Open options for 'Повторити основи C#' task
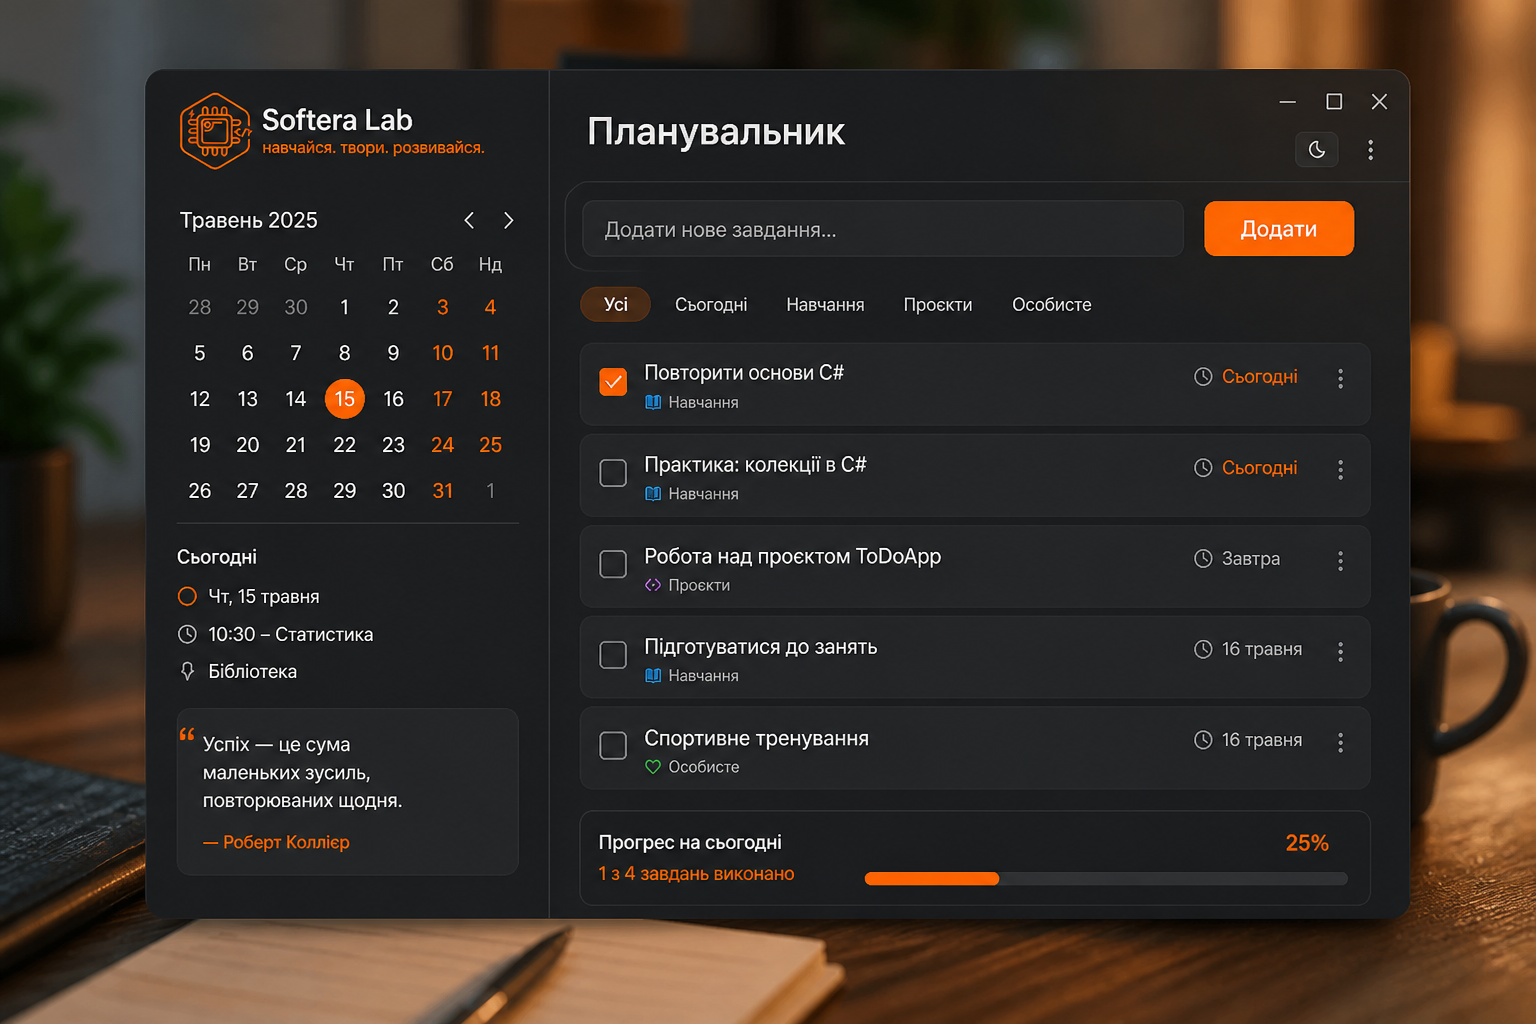Viewport: 1536px width, 1024px height. click(1340, 378)
